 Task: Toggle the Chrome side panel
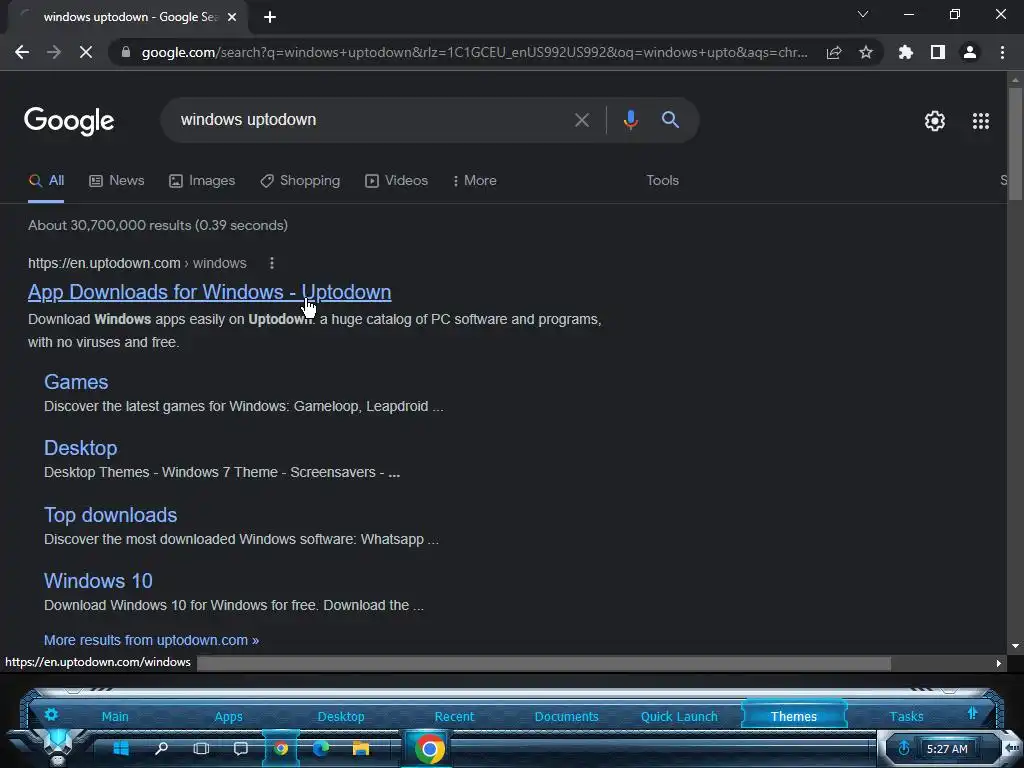[x=938, y=52]
